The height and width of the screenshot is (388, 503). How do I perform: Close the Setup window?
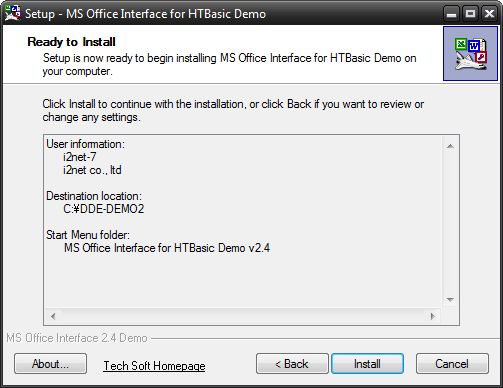pyautogui.click(x=489, y=14)
